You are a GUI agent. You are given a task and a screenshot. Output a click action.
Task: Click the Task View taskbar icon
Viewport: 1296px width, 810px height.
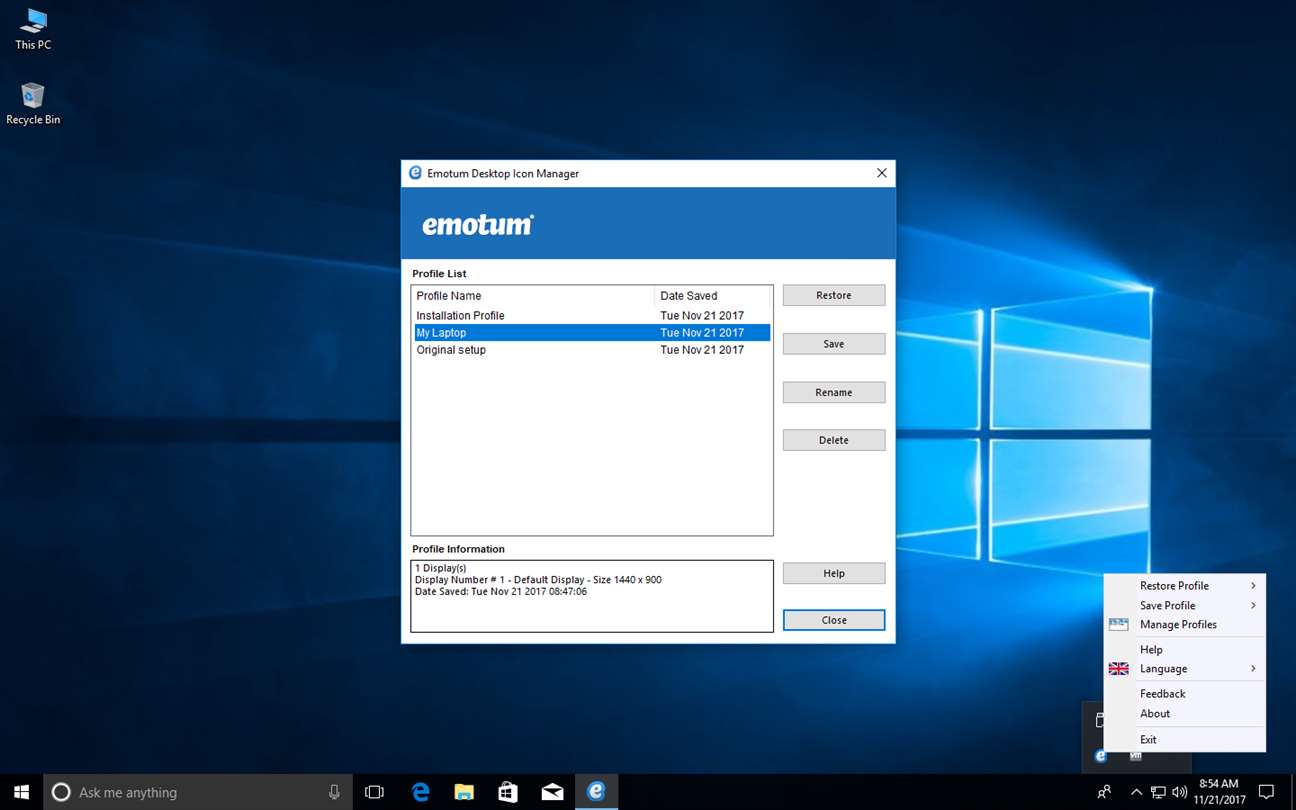click(374, 791)
